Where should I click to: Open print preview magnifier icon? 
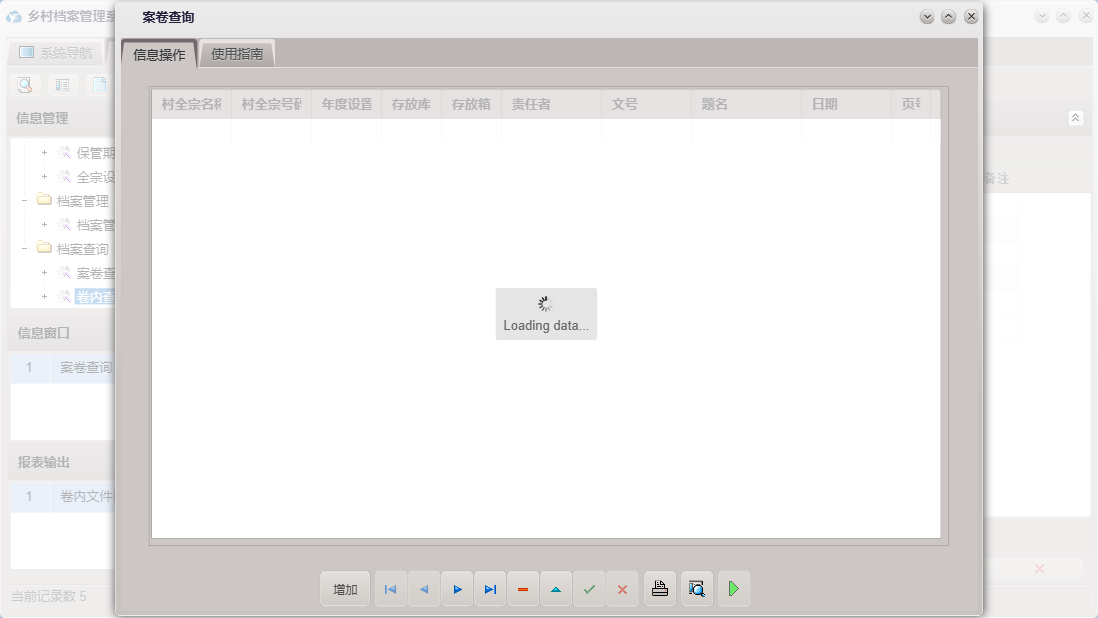pyautogui.click(x=697, y=589)
